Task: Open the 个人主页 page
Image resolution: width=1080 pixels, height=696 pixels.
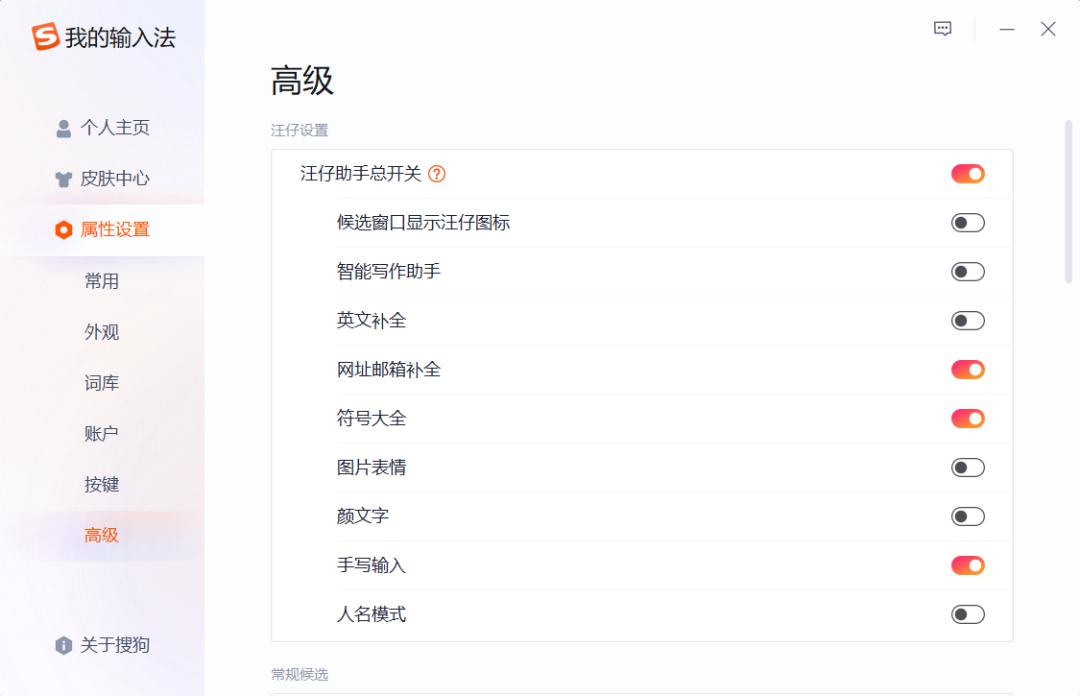Action: coord(113,128)
